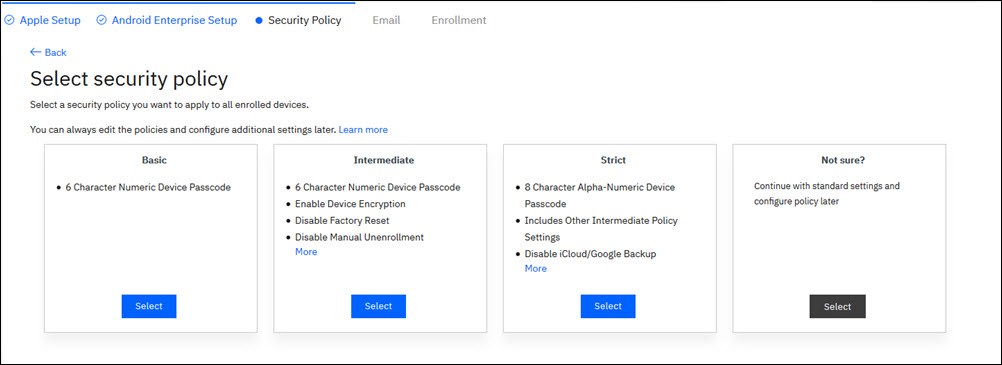
Task: Click the Android Enterprise Setup checkmark icon
Action: point(101,20)
